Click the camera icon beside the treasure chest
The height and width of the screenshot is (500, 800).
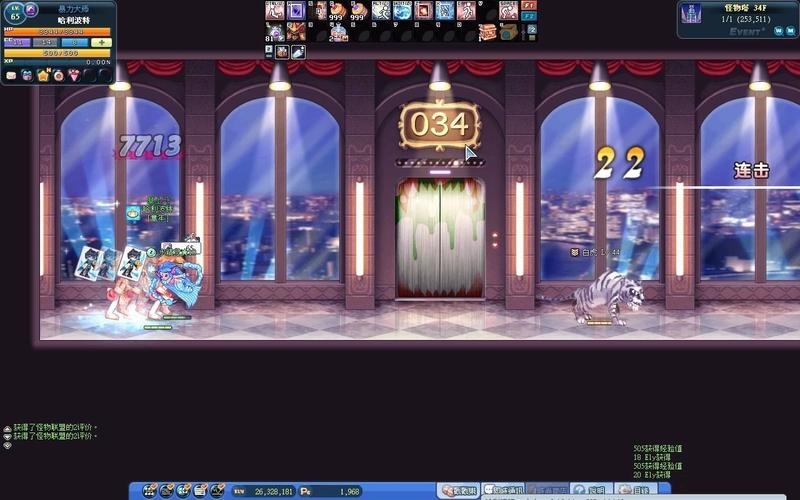(509, 32)
